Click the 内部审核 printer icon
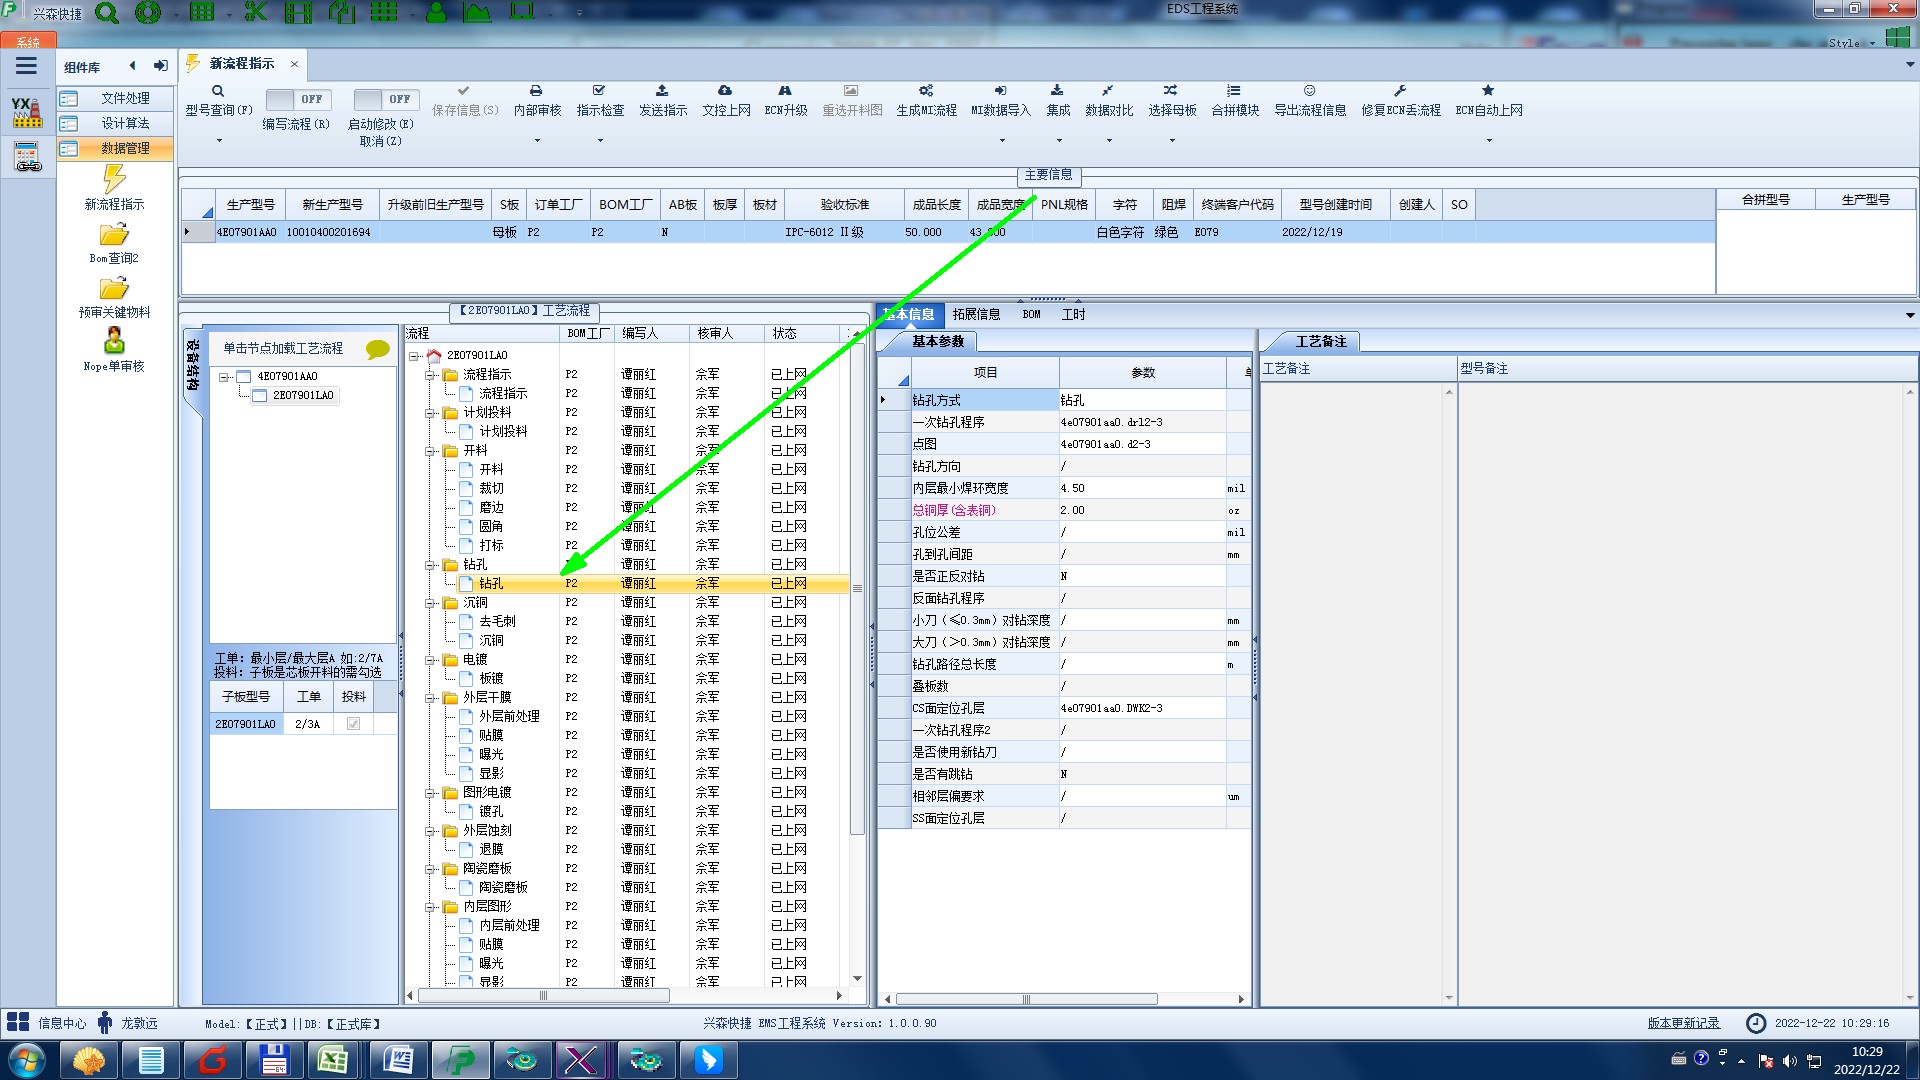The height and width of the screenshot is (1080, 1920). point(536,91)
